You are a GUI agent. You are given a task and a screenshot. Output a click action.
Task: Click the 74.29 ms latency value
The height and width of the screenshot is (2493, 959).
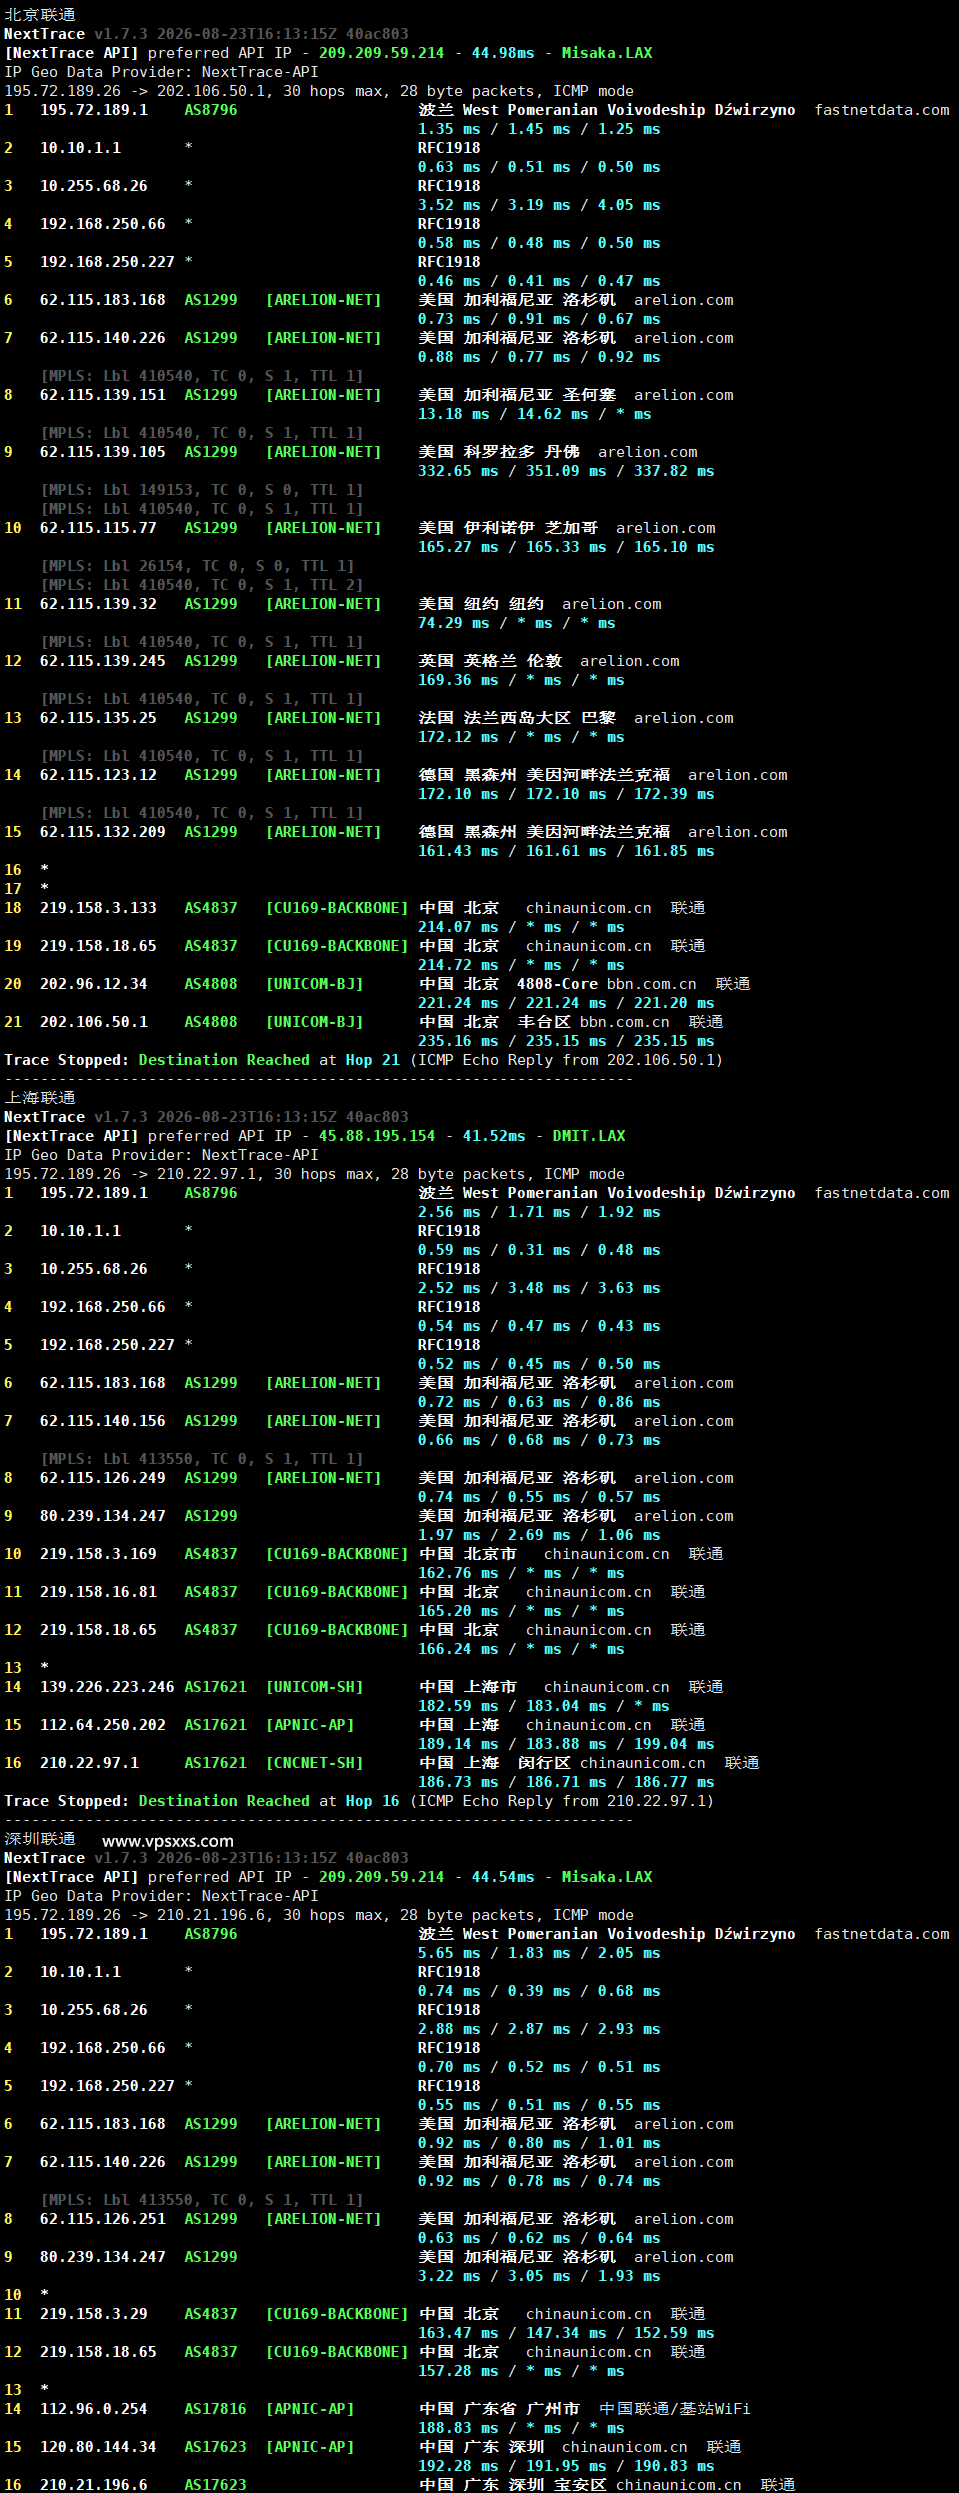(x=454, y=623)
